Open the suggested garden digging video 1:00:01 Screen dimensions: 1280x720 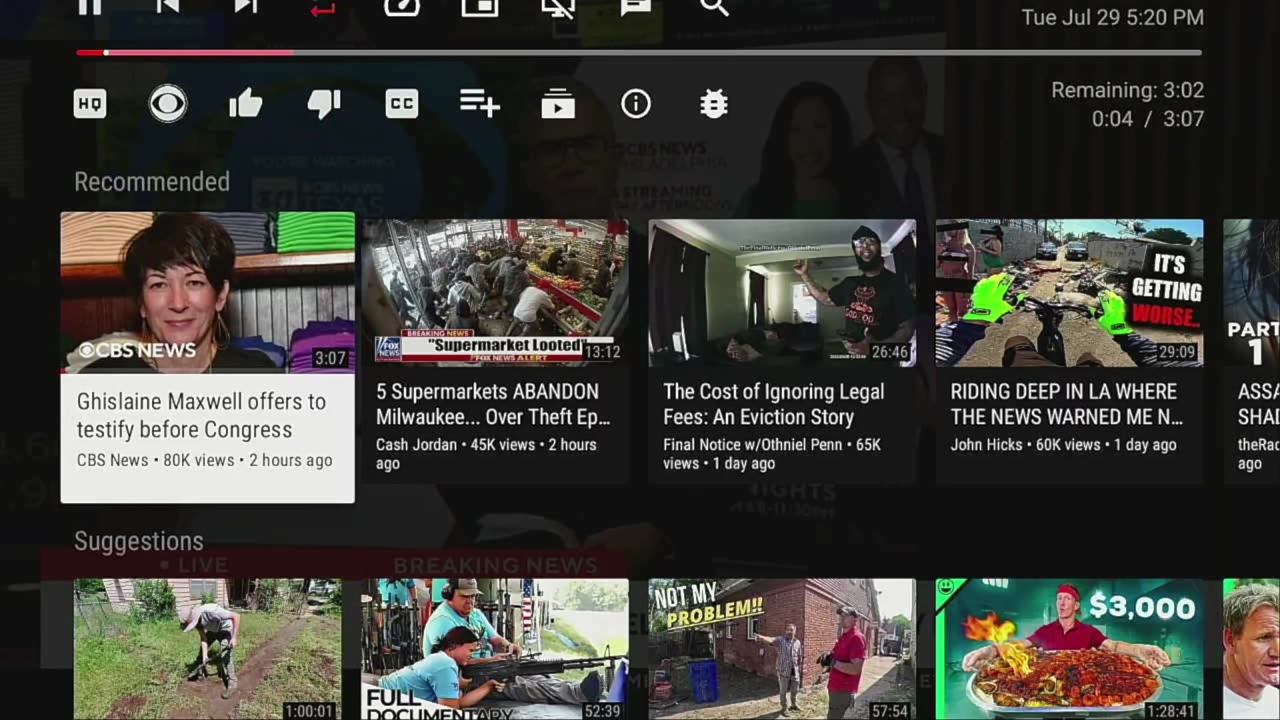pos(207,649)
